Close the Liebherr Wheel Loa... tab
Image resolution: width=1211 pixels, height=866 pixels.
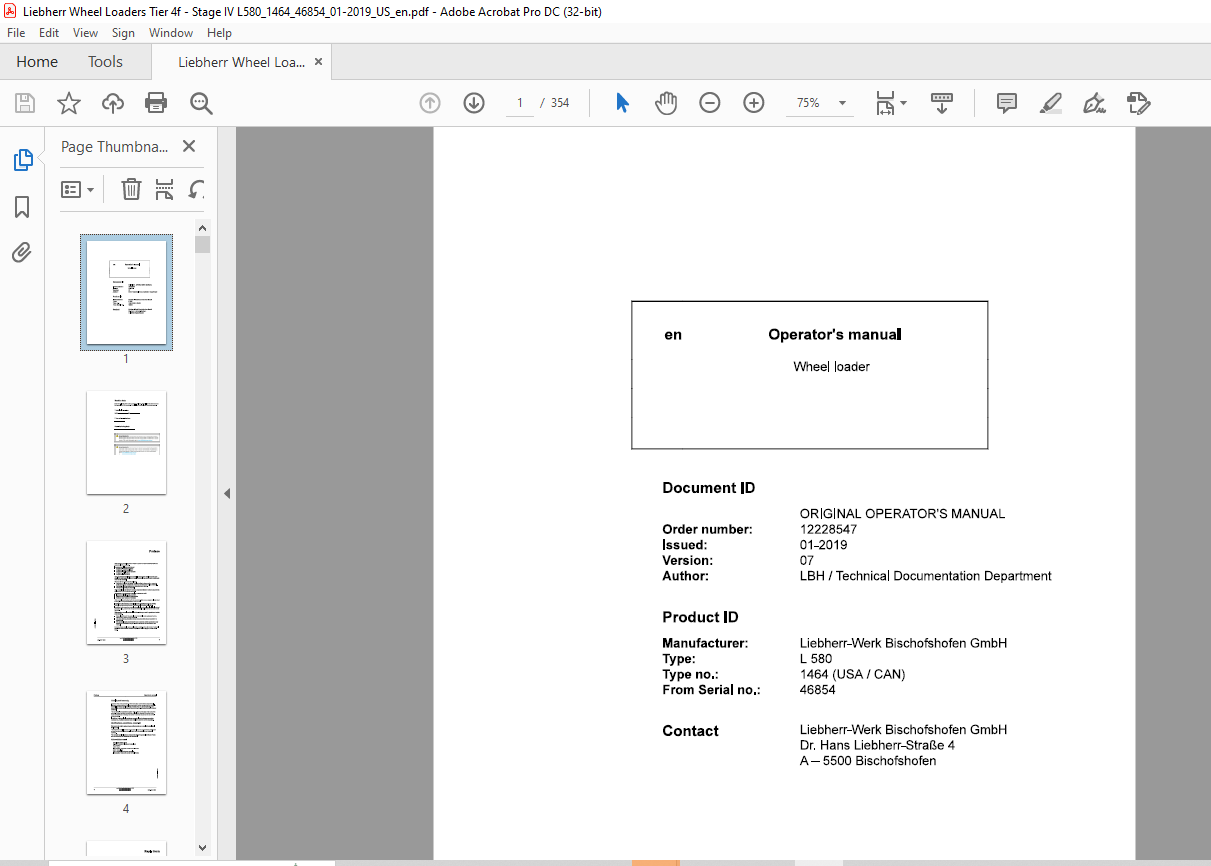click(319, 61)
